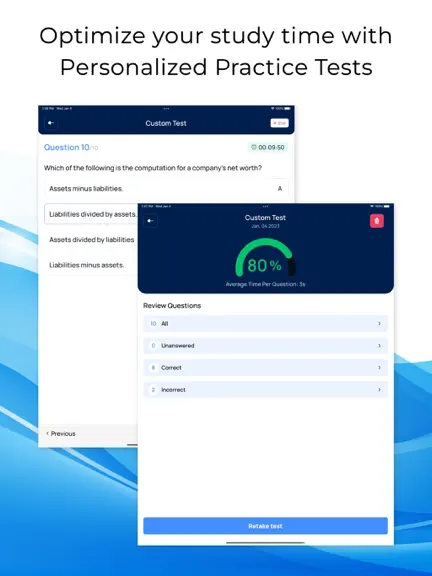Expand the Correct questions chevron
This screenshot has width=432, height=576.
click(x=379, y=368)
